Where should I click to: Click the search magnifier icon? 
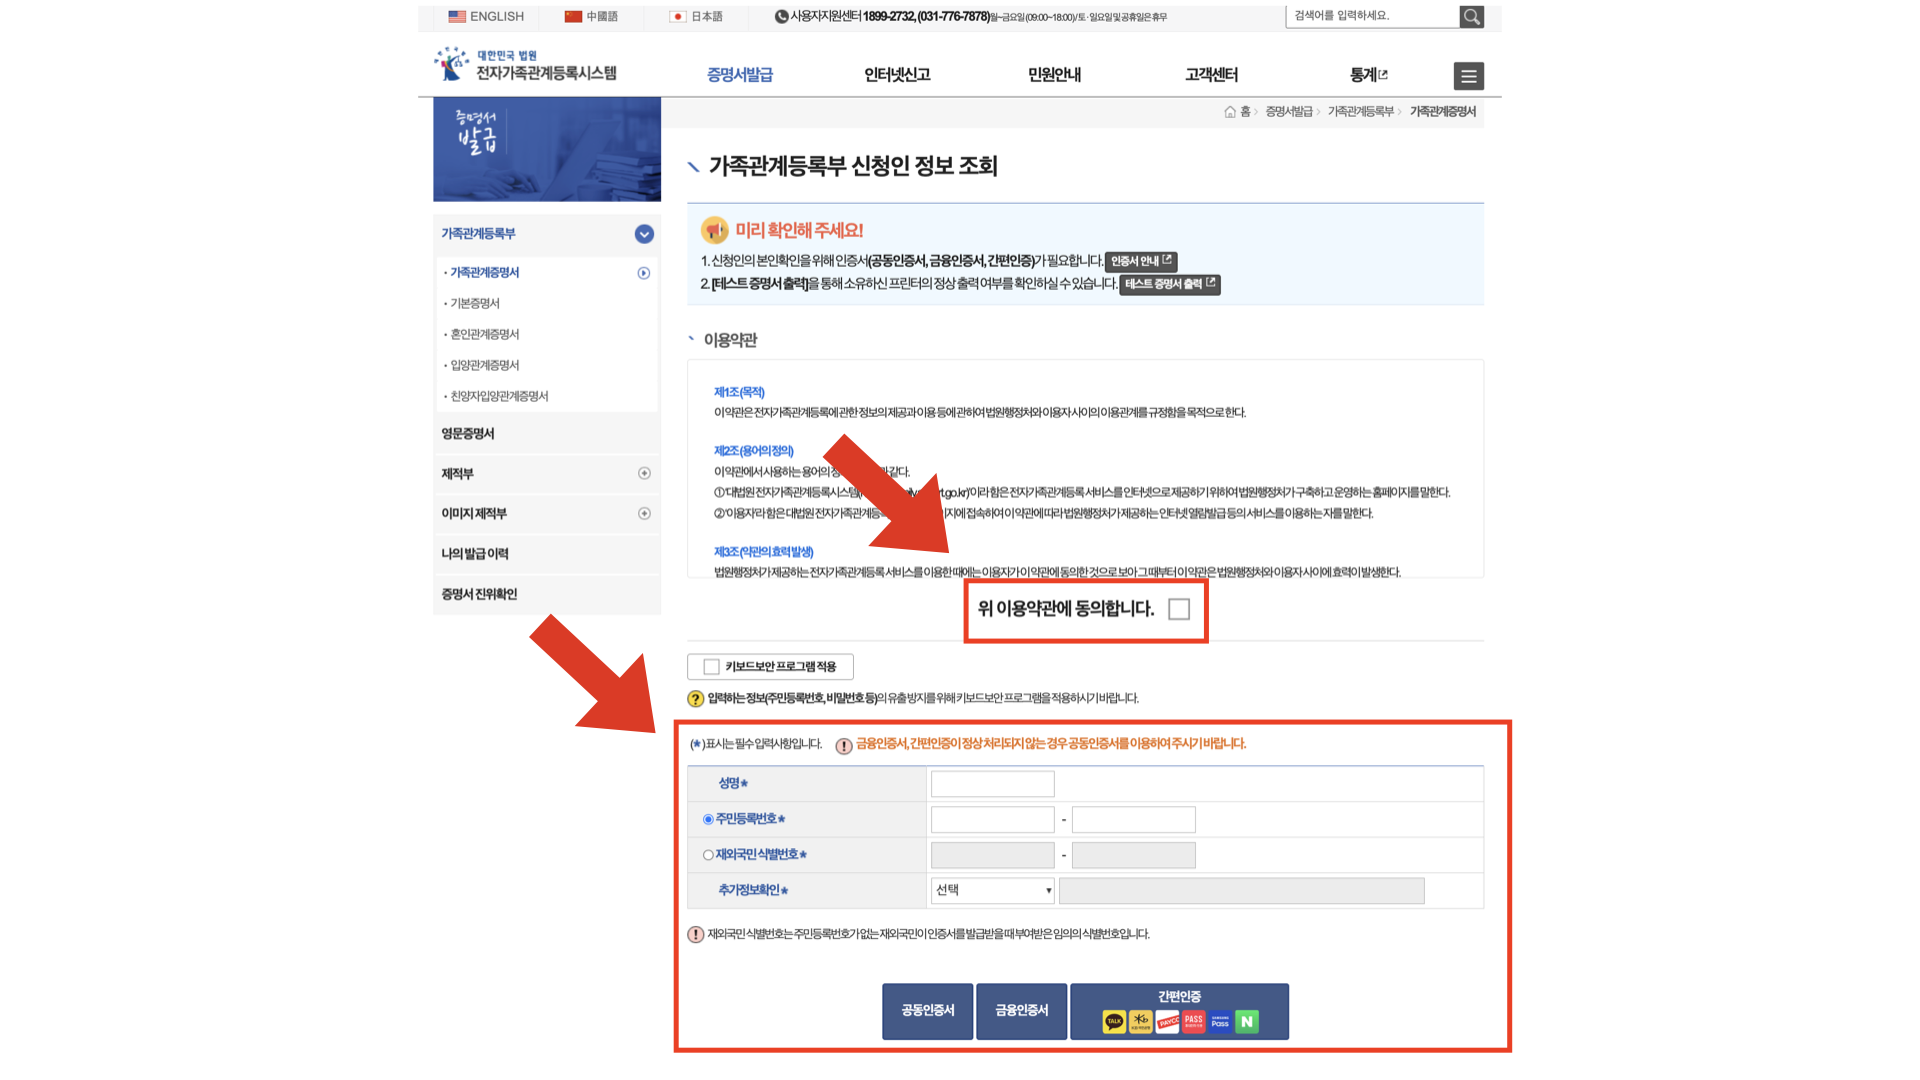(x=1471, y=16)
